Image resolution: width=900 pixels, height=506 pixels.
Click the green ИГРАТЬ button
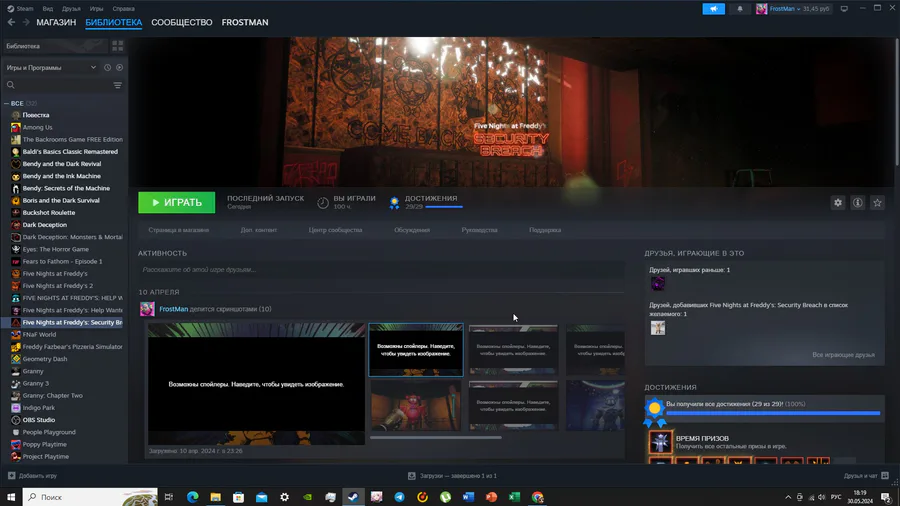pos(177,203)
